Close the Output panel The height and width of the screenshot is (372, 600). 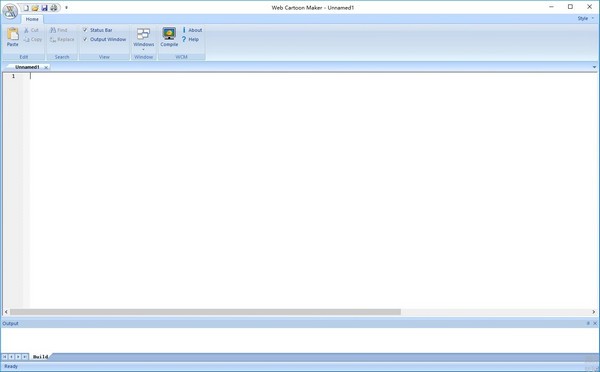[595, 323]
